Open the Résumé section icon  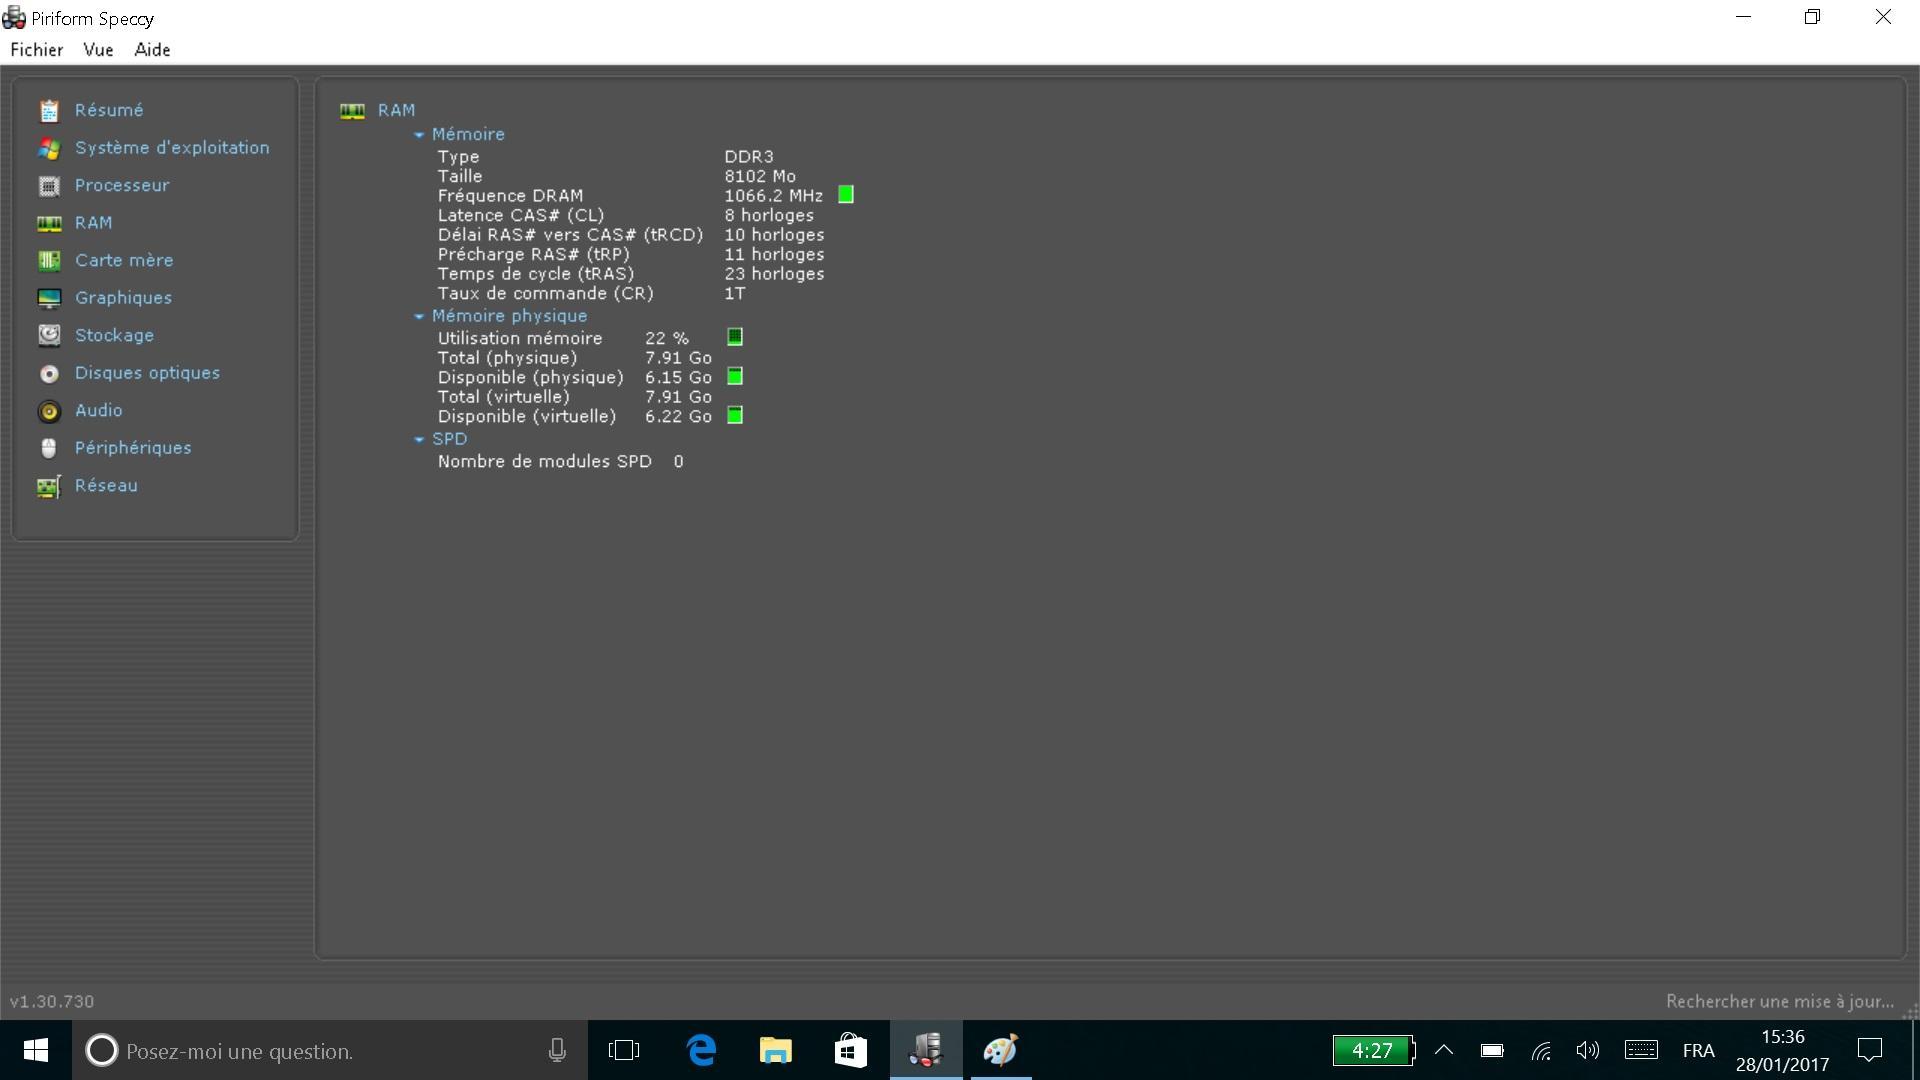49,111
